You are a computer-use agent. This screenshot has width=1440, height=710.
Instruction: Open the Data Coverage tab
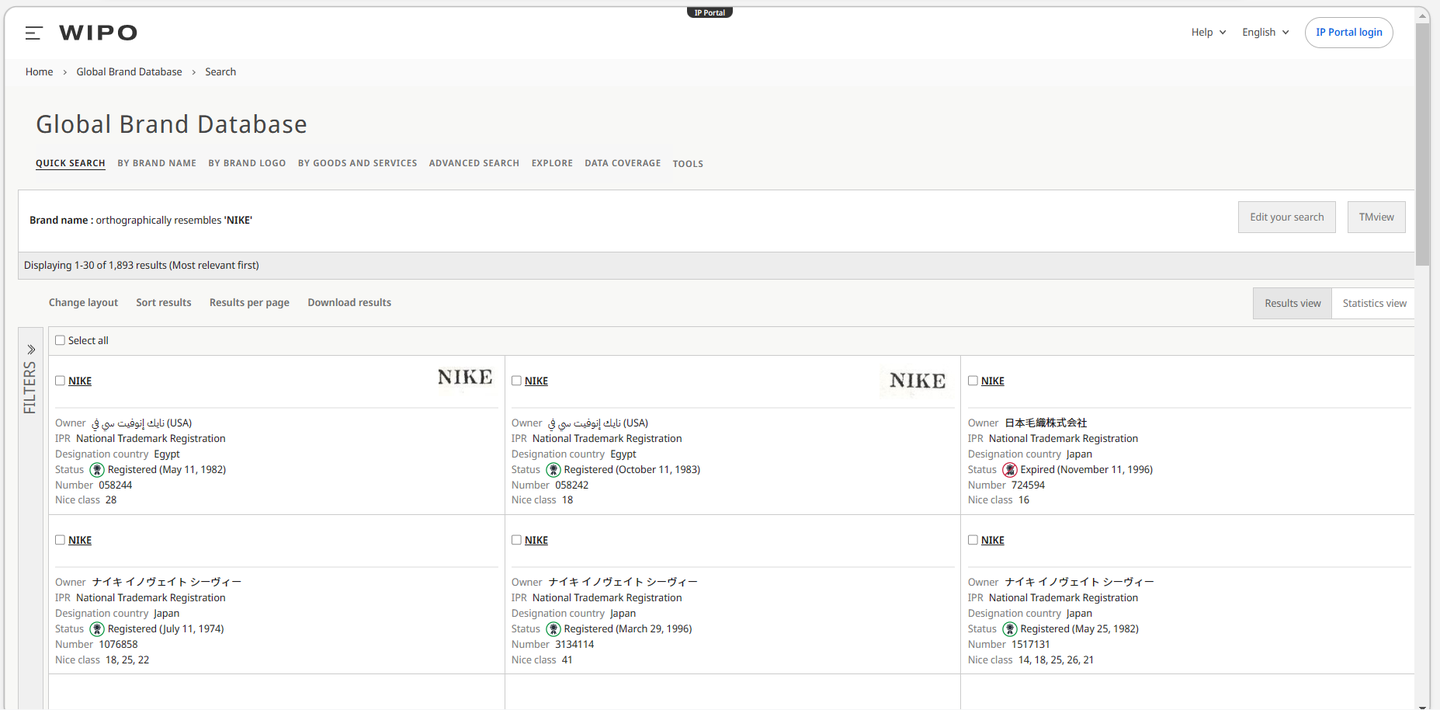pos(622,163)
